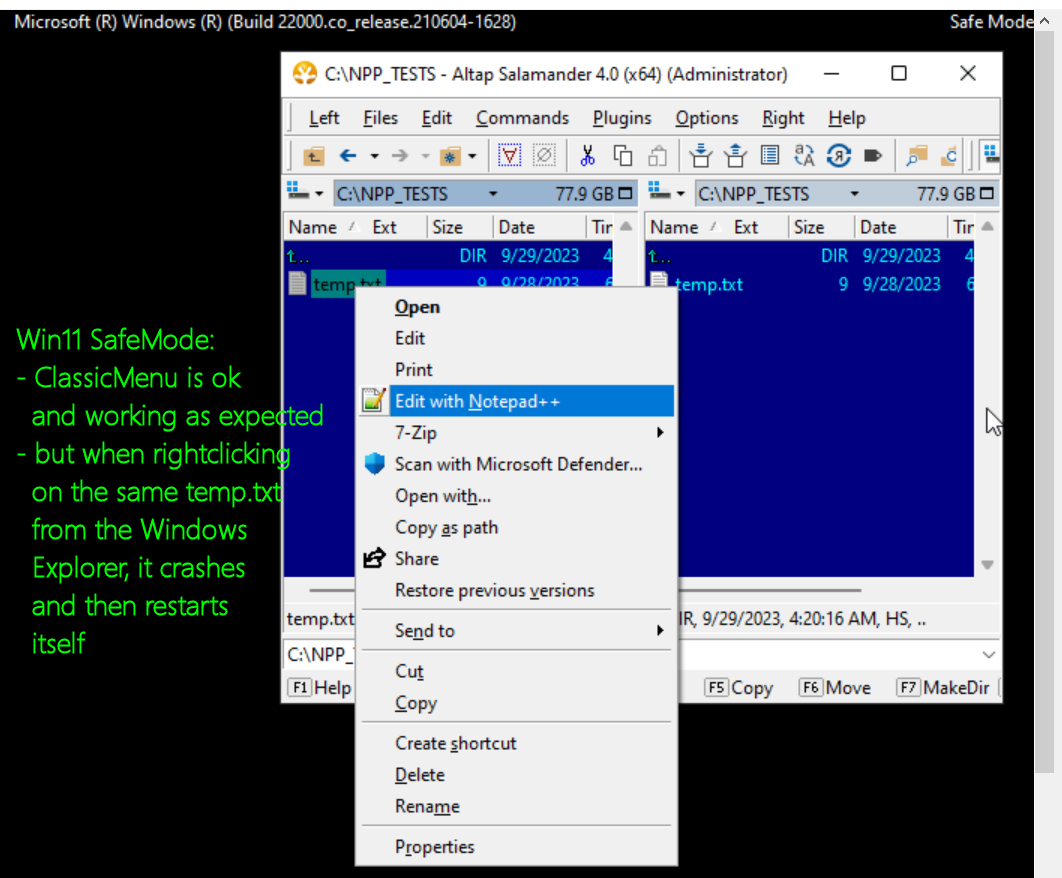1062x878 pixels.
Task: Click the Compare Directories folder icon
Action: click(950, 156)
